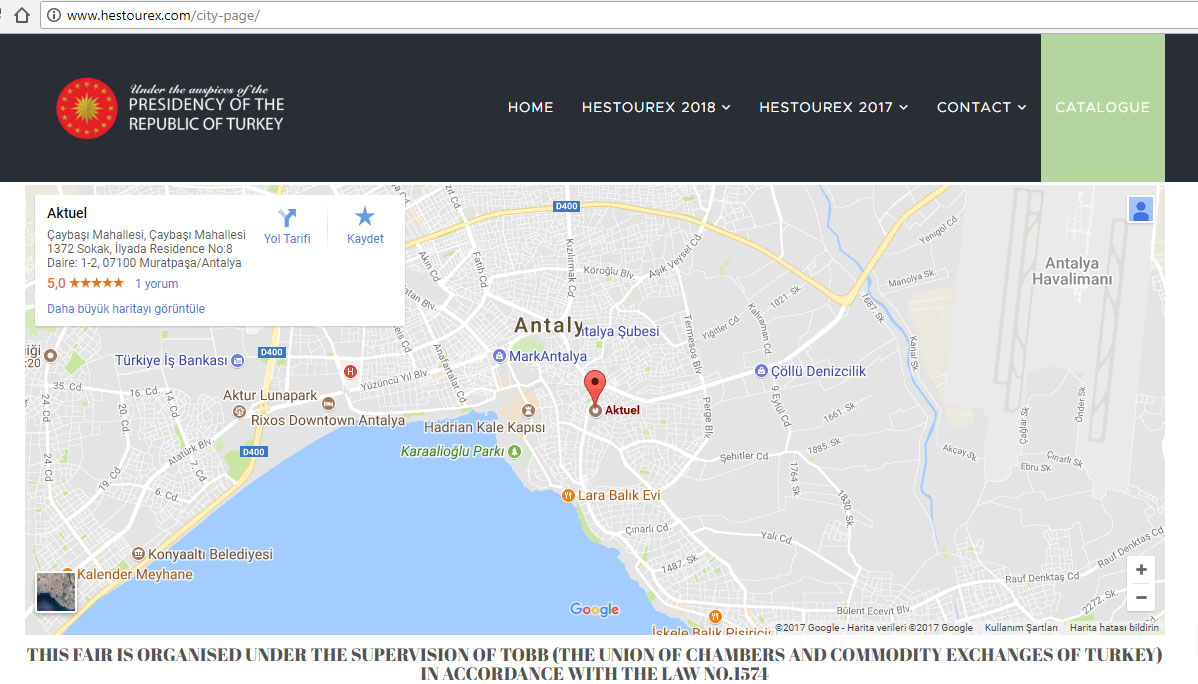This screenshot has height=684, width=1198.
Task: Click the 5,0 star rating in info card
Action: point(85,284)
